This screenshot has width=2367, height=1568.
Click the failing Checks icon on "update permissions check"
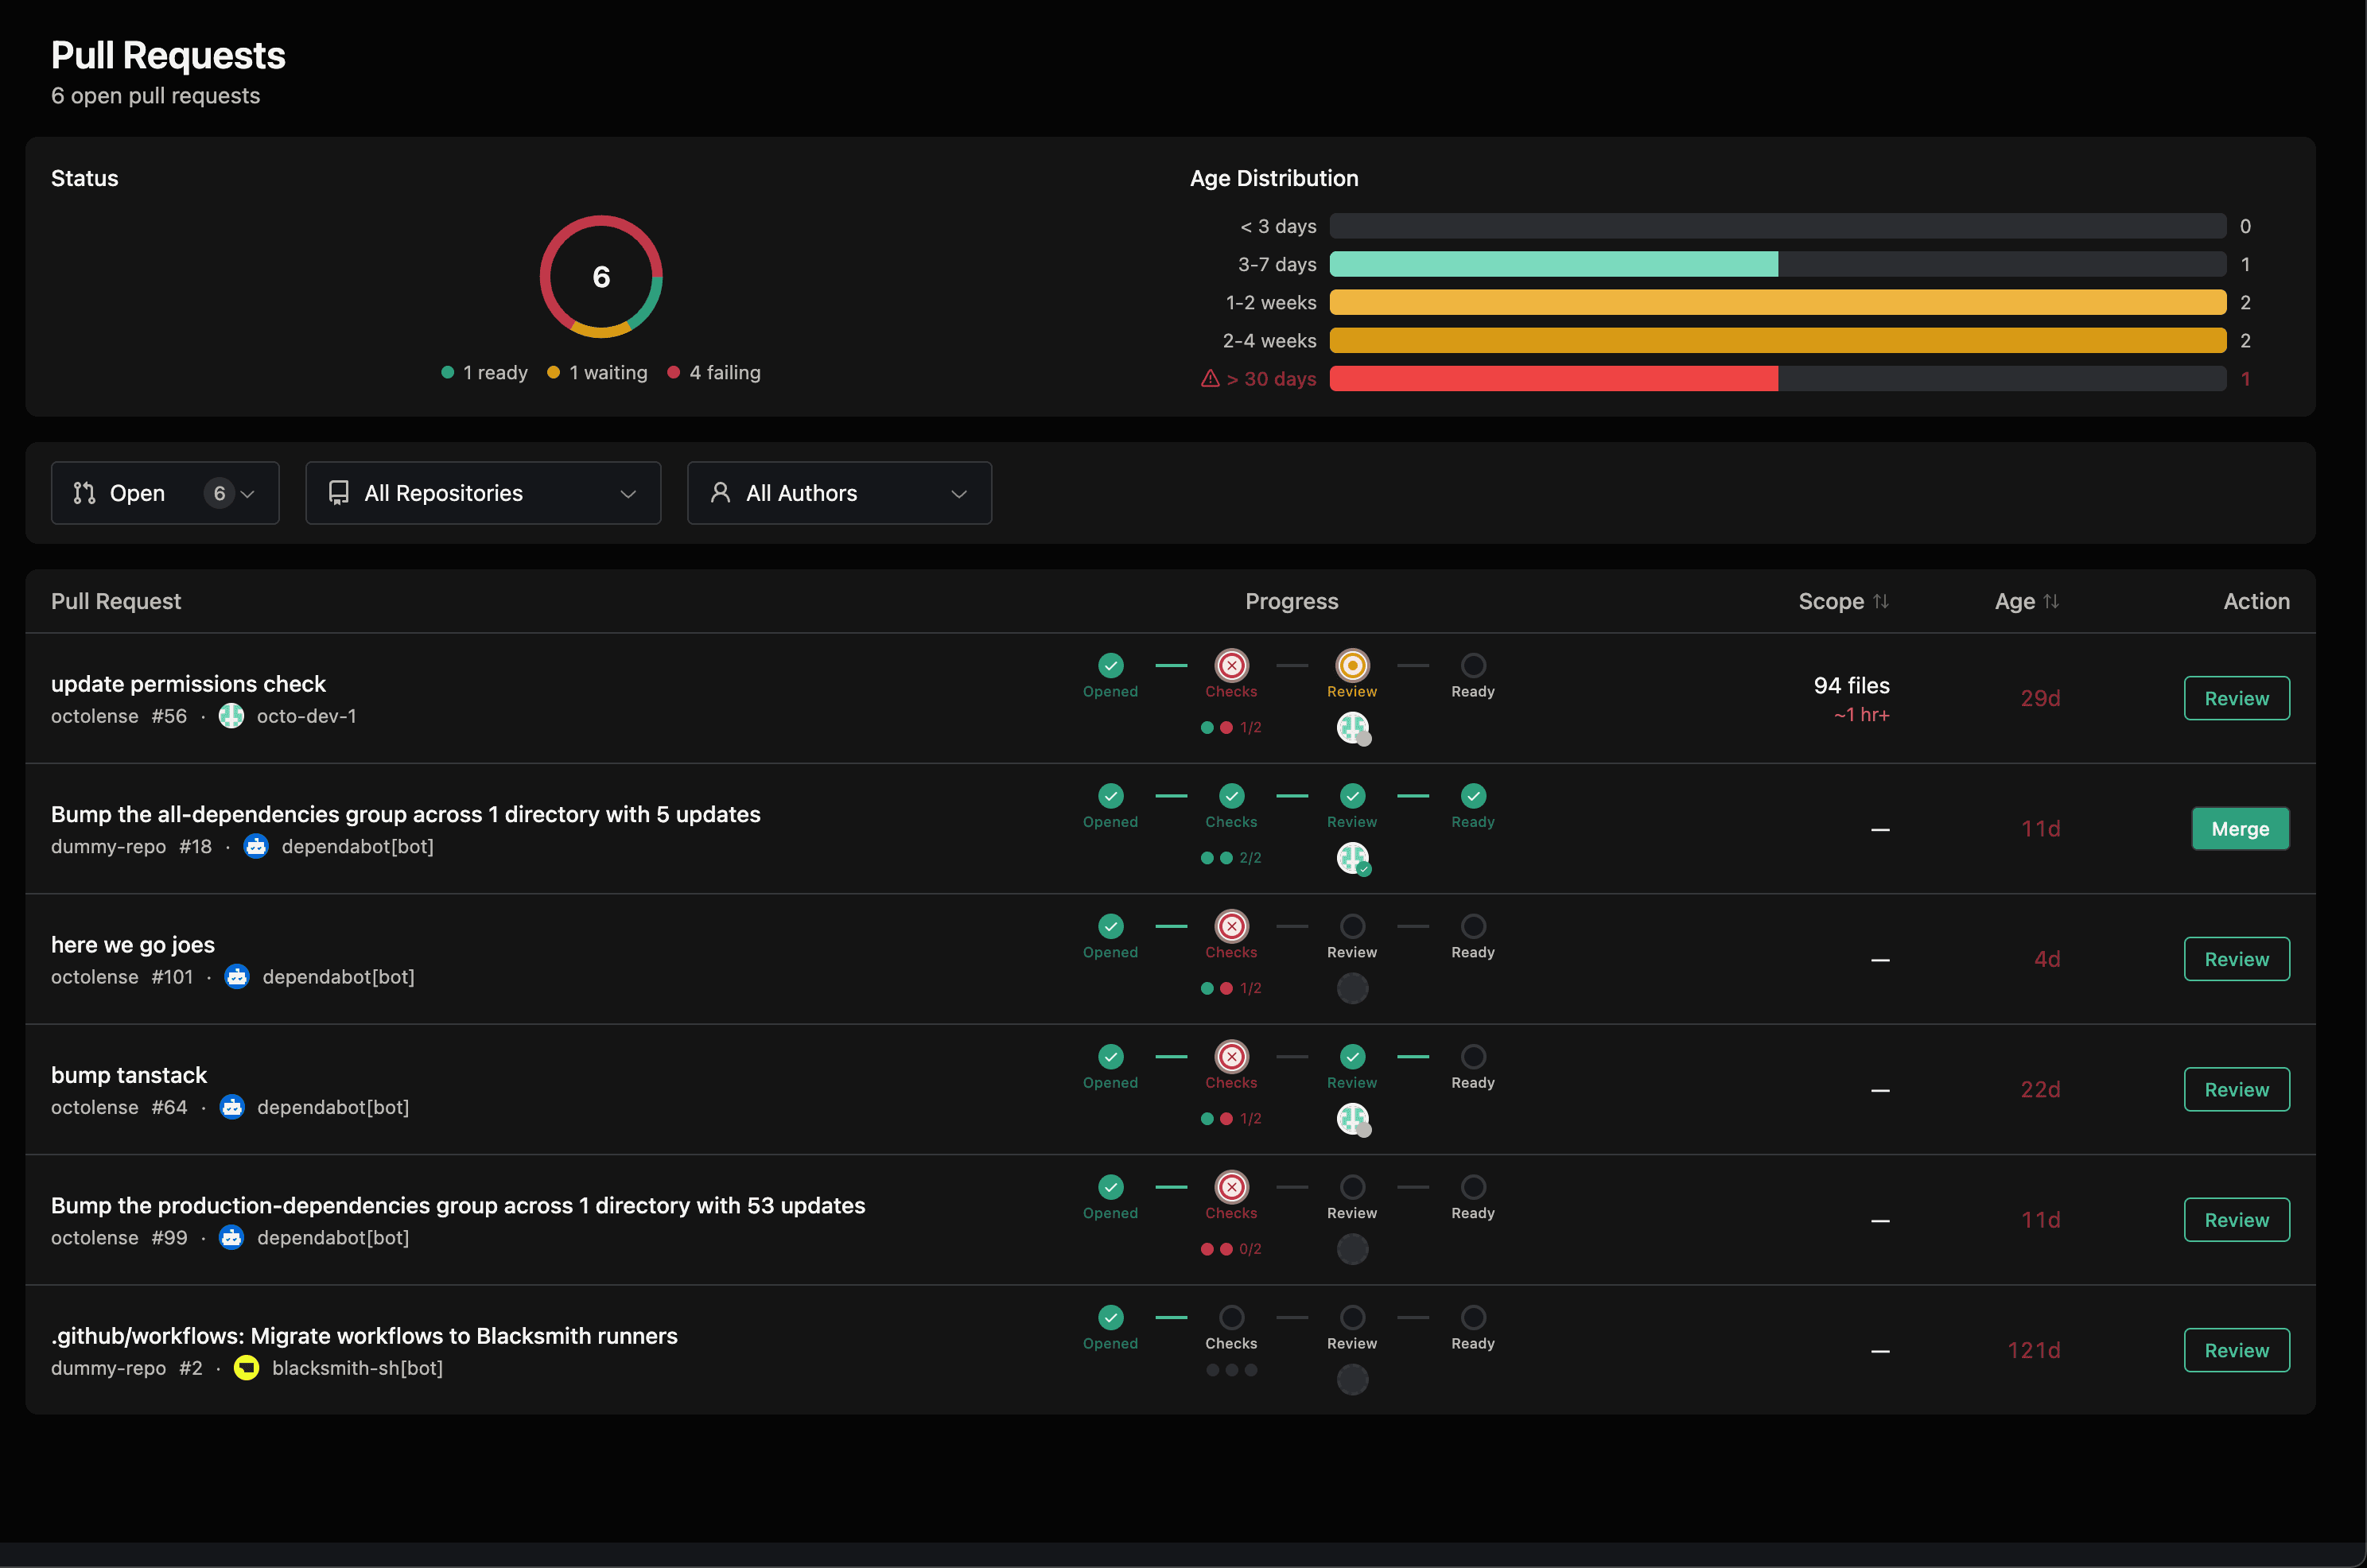[x=1231, y=665]
